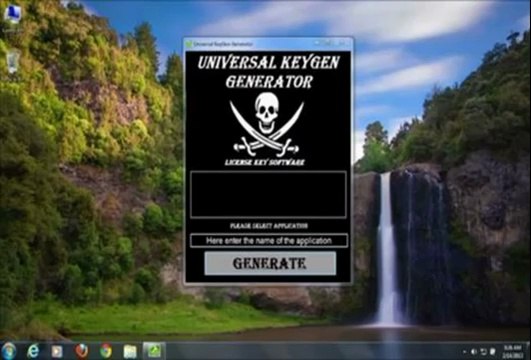Select the active keygen taskbar button
This screenshot has height=360, width=531.
(x=154, y=351)
